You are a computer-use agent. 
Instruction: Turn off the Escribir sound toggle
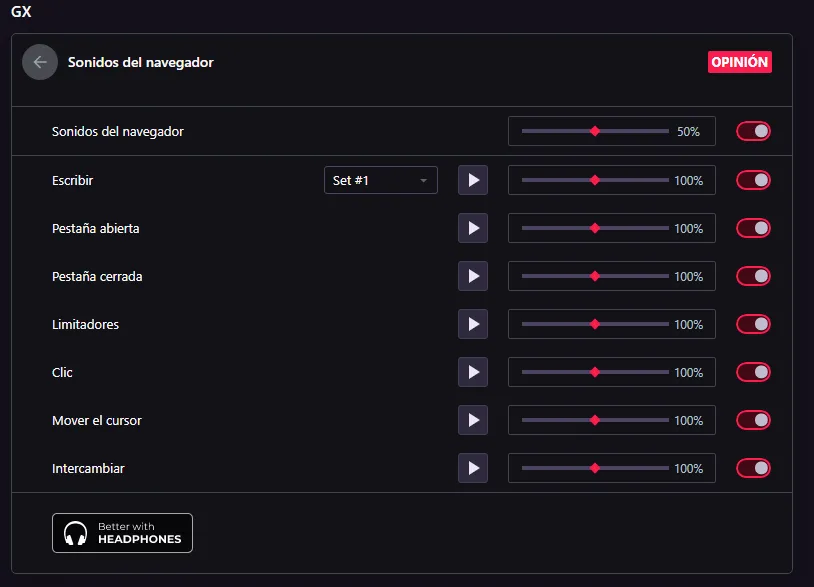(753, 180)
